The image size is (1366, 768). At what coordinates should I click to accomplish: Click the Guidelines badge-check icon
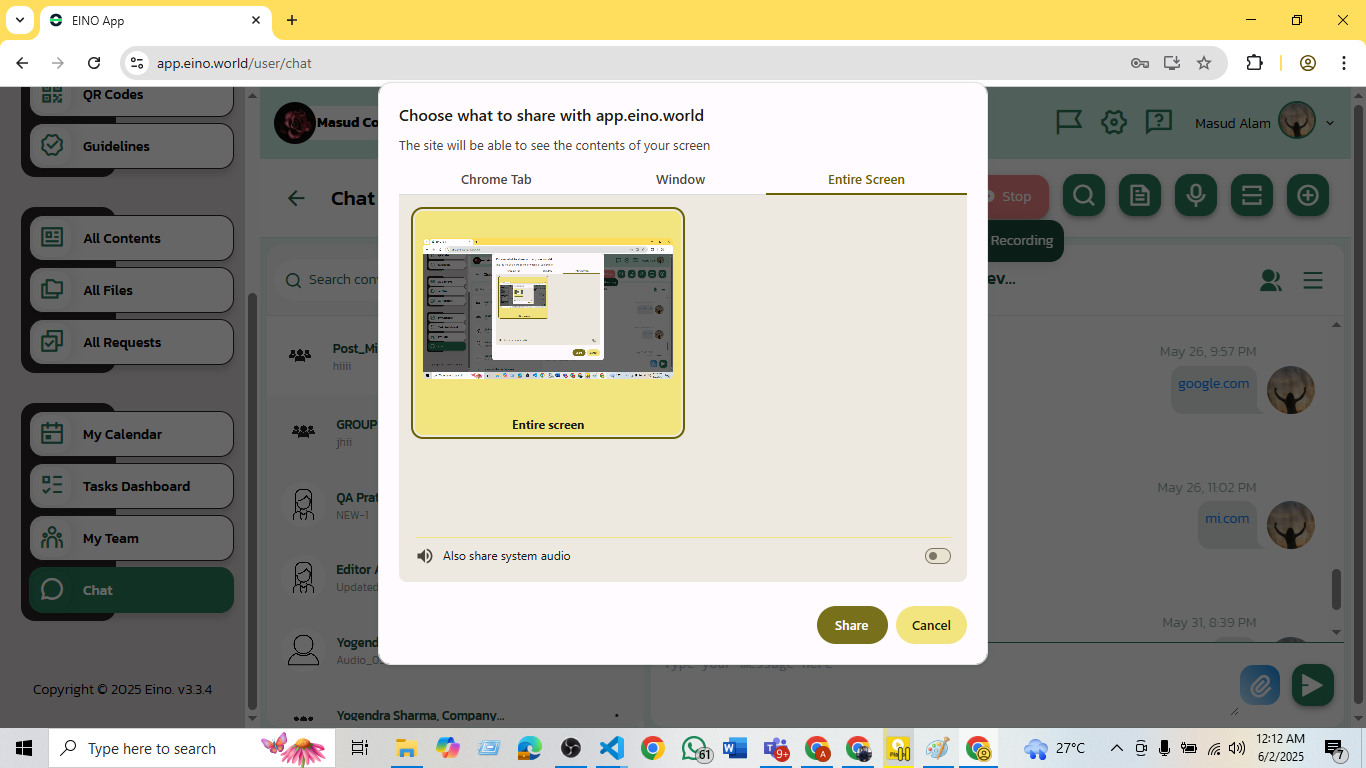point(53,146)
